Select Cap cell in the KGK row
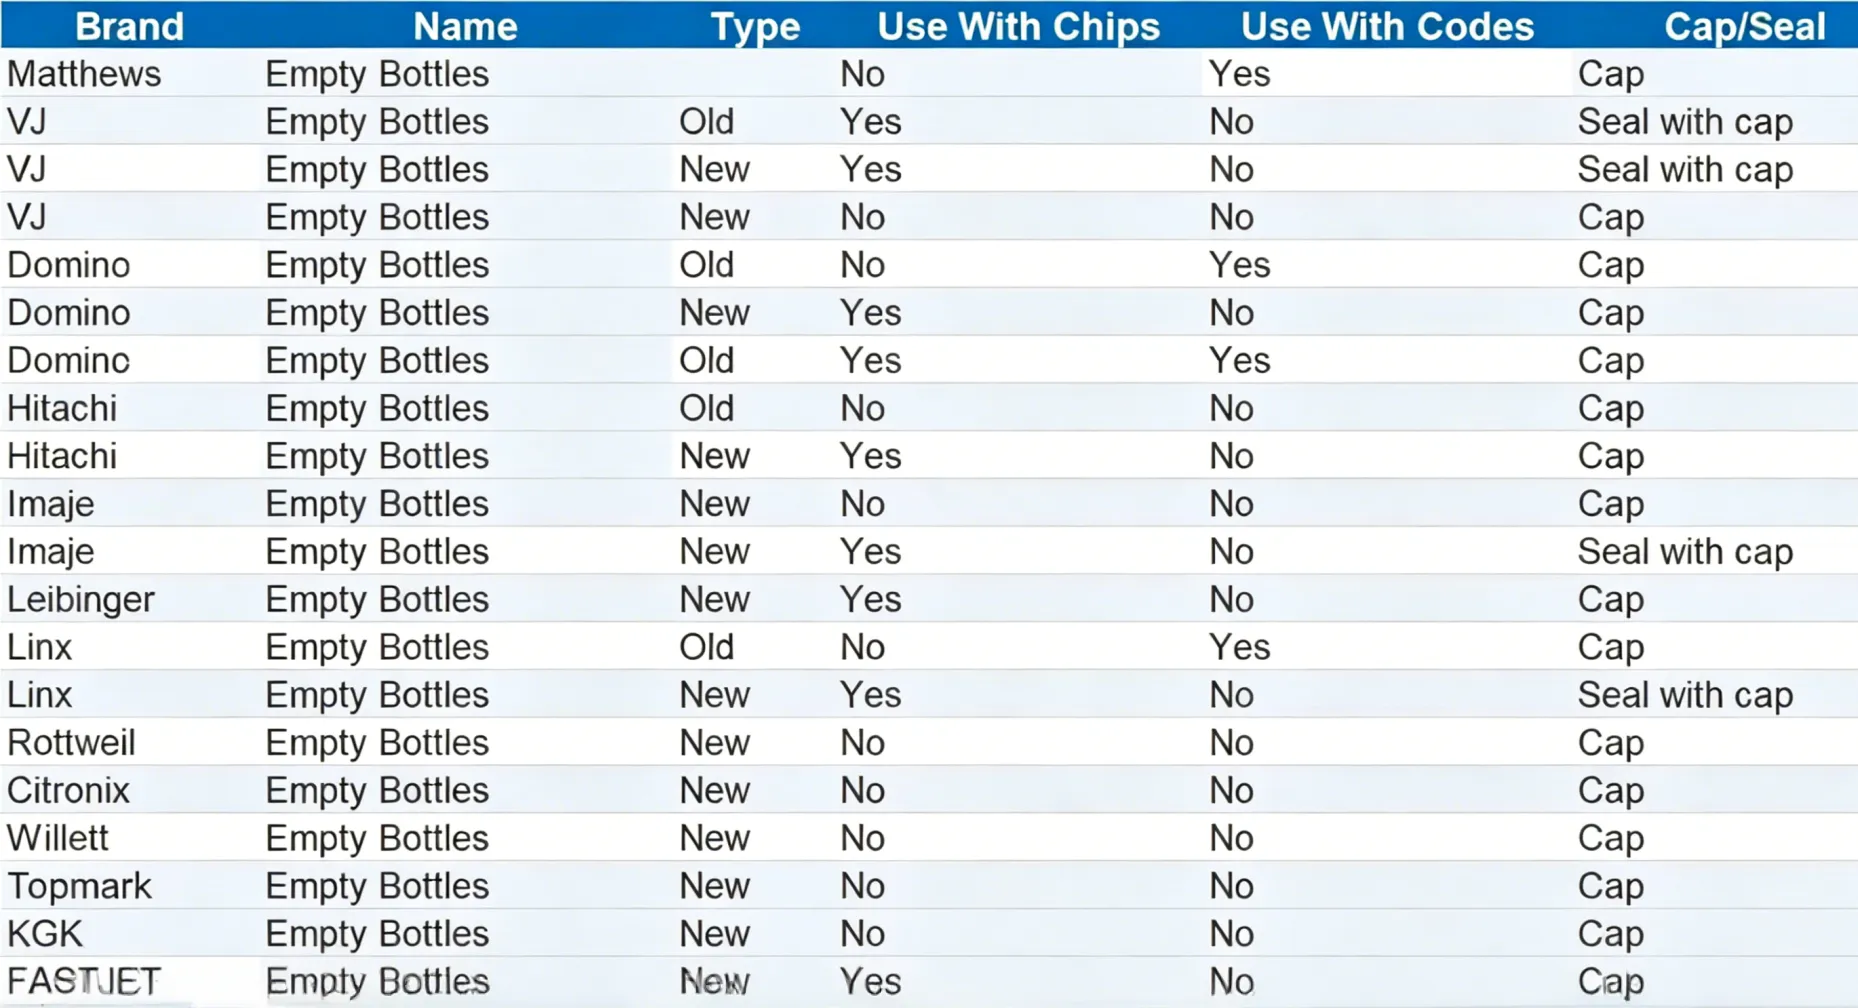This screenshot has height=1008, width=1858. (x=1611, y=935)
